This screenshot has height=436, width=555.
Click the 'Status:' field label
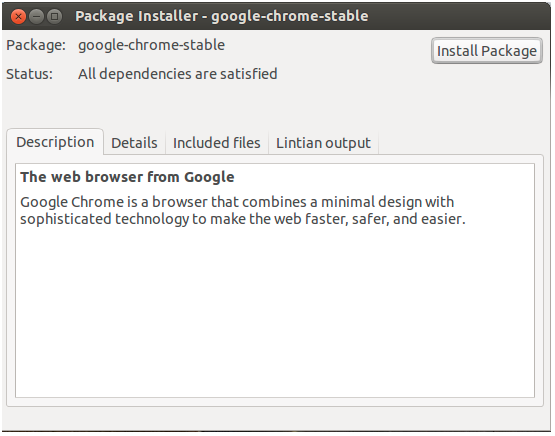(29, 74)
